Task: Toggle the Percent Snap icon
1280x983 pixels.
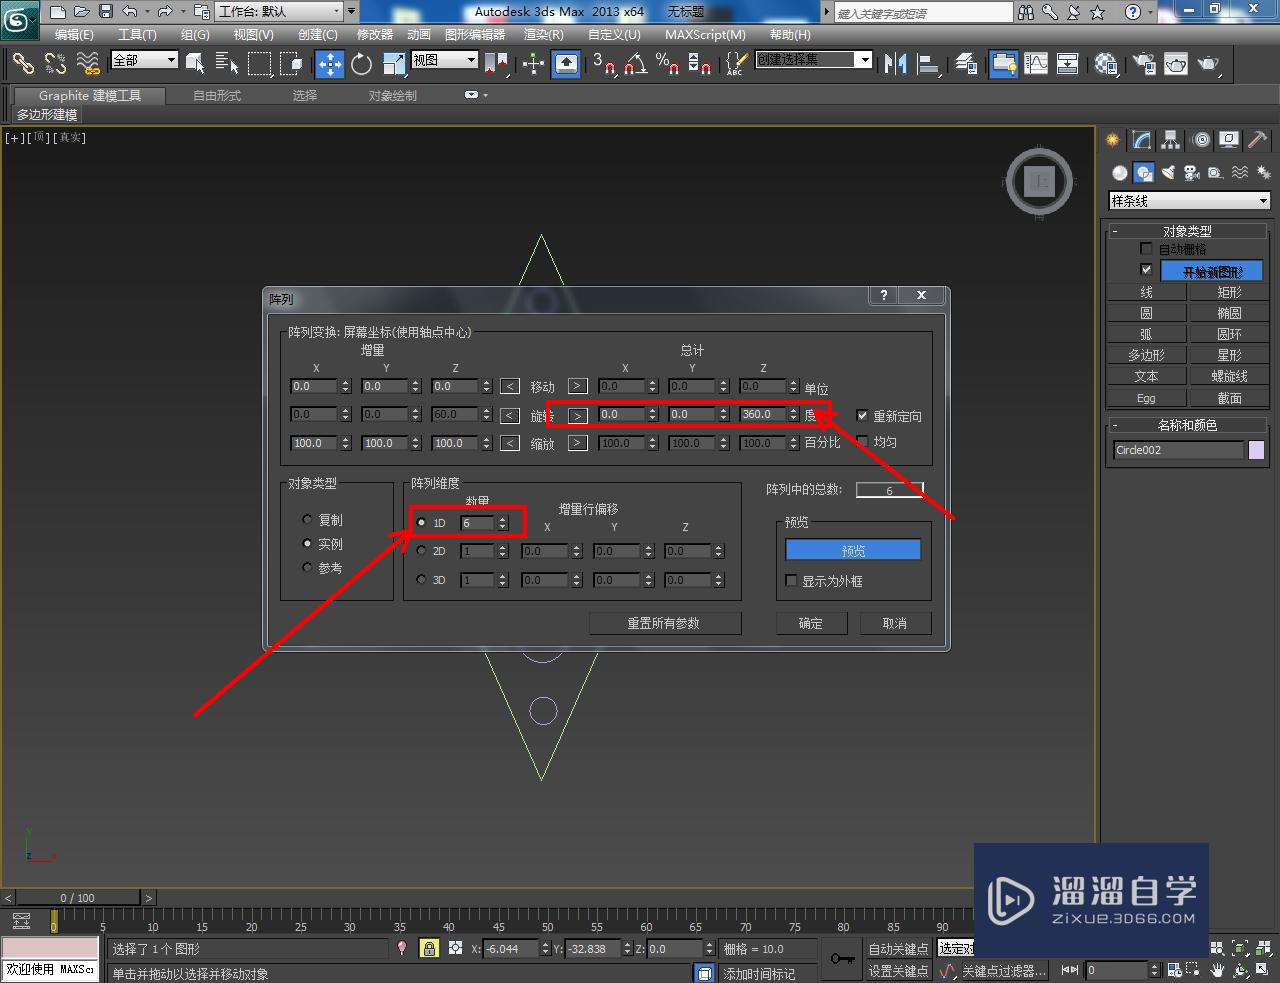Action: 667,64
